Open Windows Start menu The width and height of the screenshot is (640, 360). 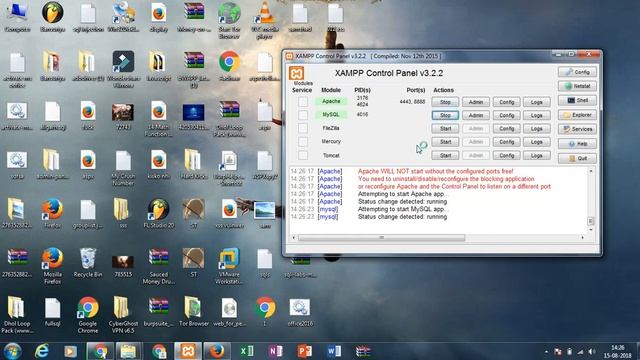pos(12,351)
